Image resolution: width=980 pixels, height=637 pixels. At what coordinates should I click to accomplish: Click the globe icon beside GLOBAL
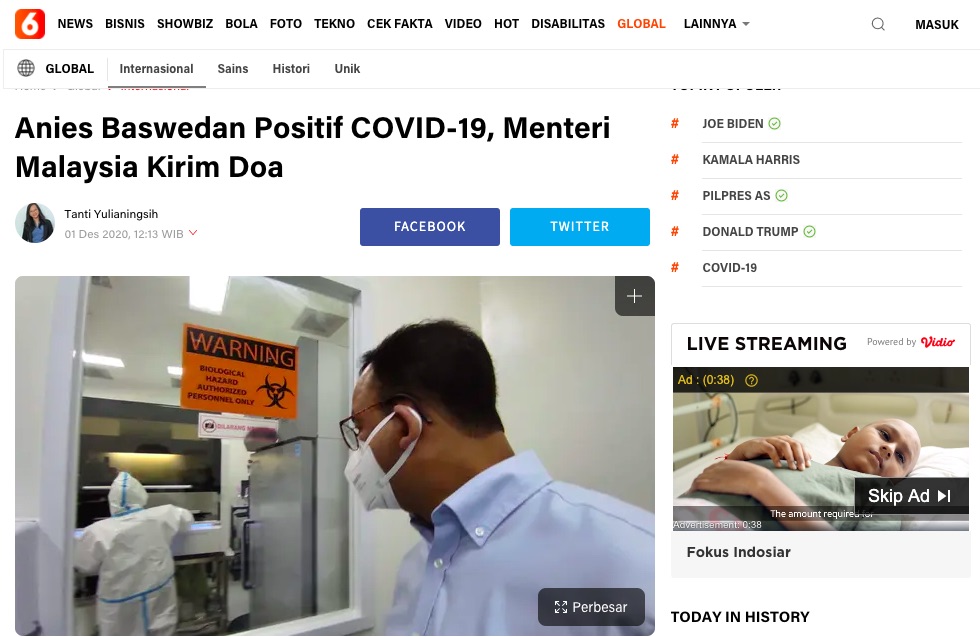(x=26, y=68)
